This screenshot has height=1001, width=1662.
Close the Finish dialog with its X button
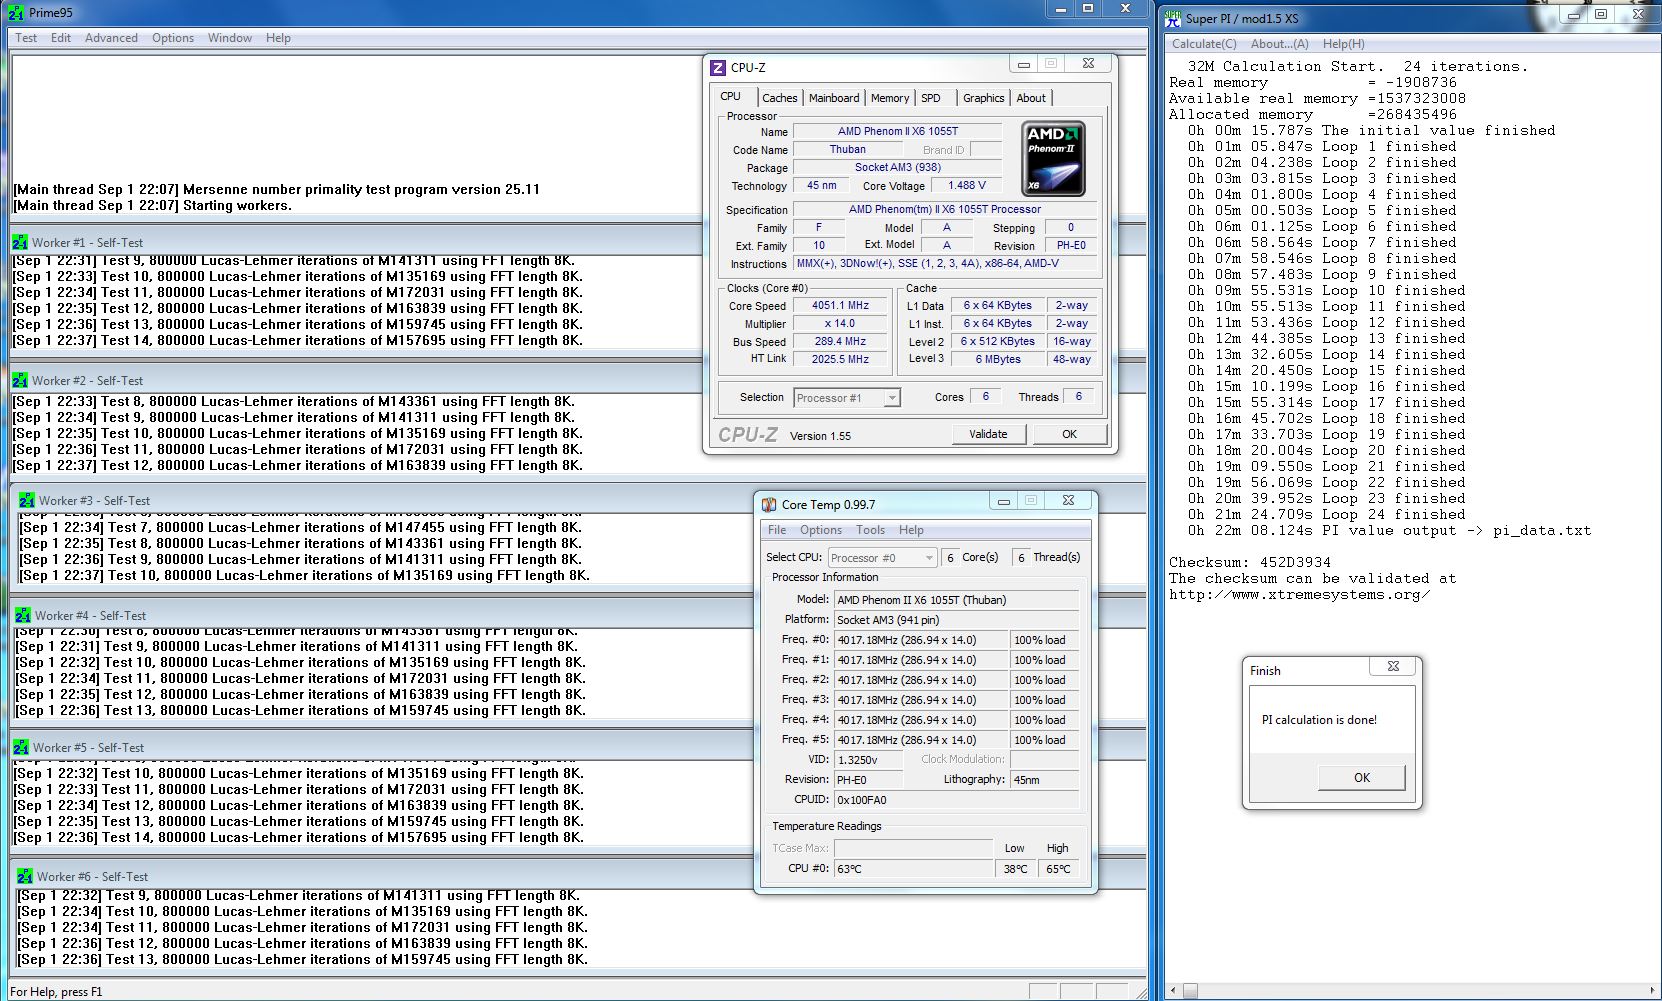pyautogui.click(x=1393, y=666)
